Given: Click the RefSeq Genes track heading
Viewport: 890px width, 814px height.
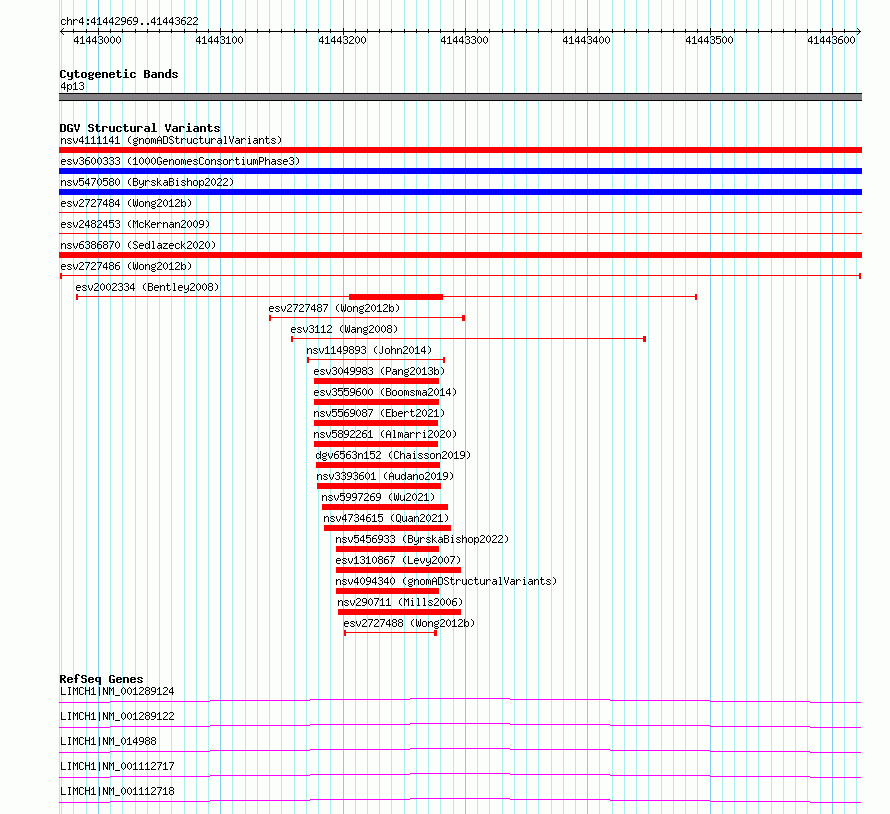Looking at the screenshot, I should pyautogui.click(x=101, y=679).
